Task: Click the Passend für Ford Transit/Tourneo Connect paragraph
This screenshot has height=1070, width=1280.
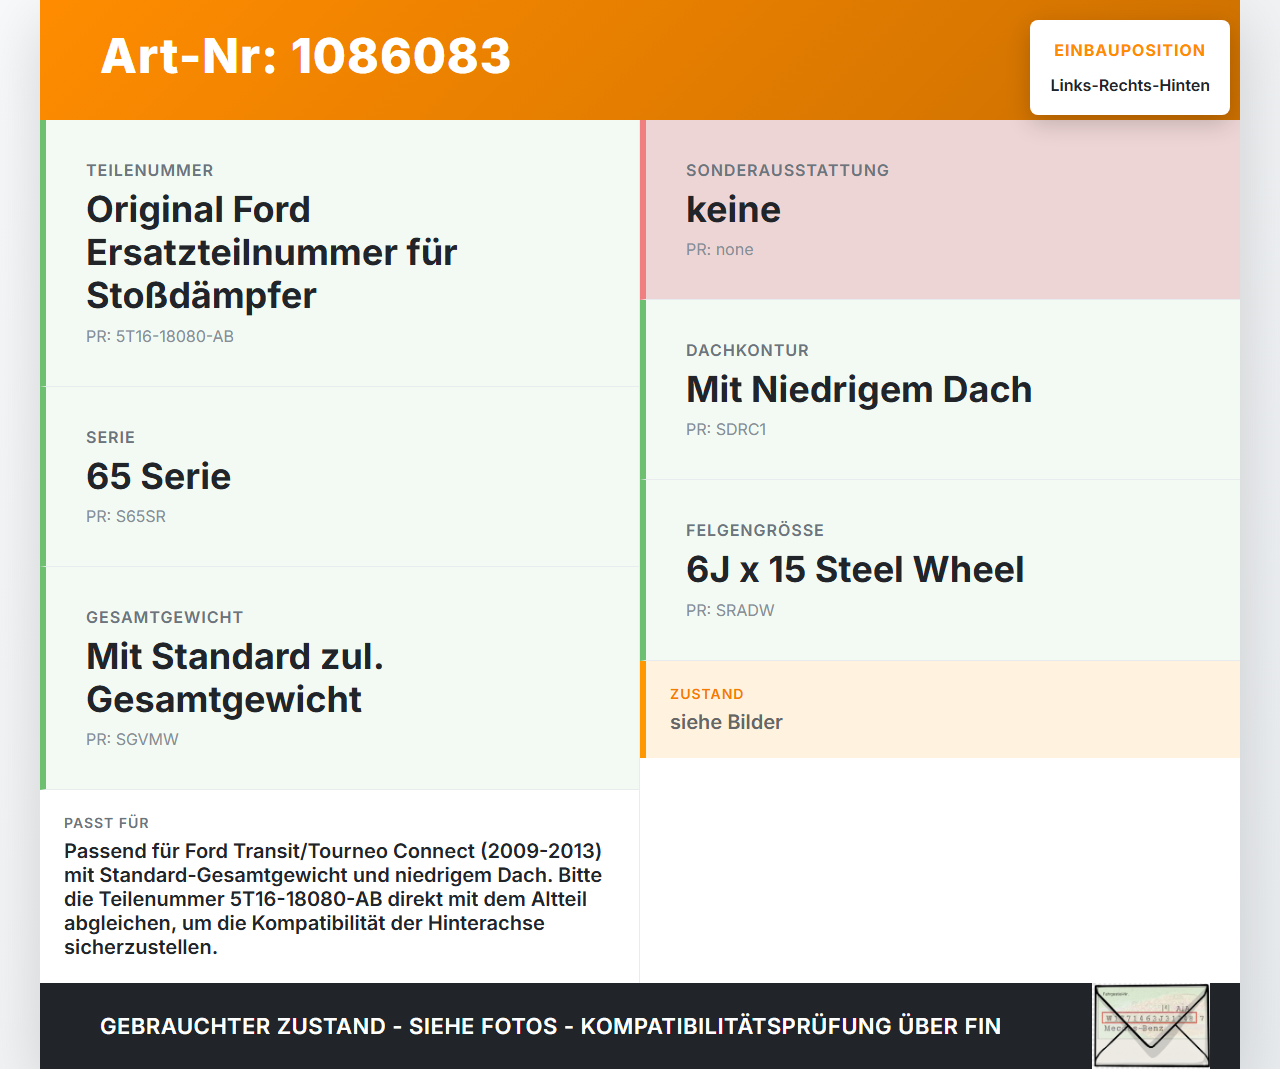Action: [x=334, y=899]
